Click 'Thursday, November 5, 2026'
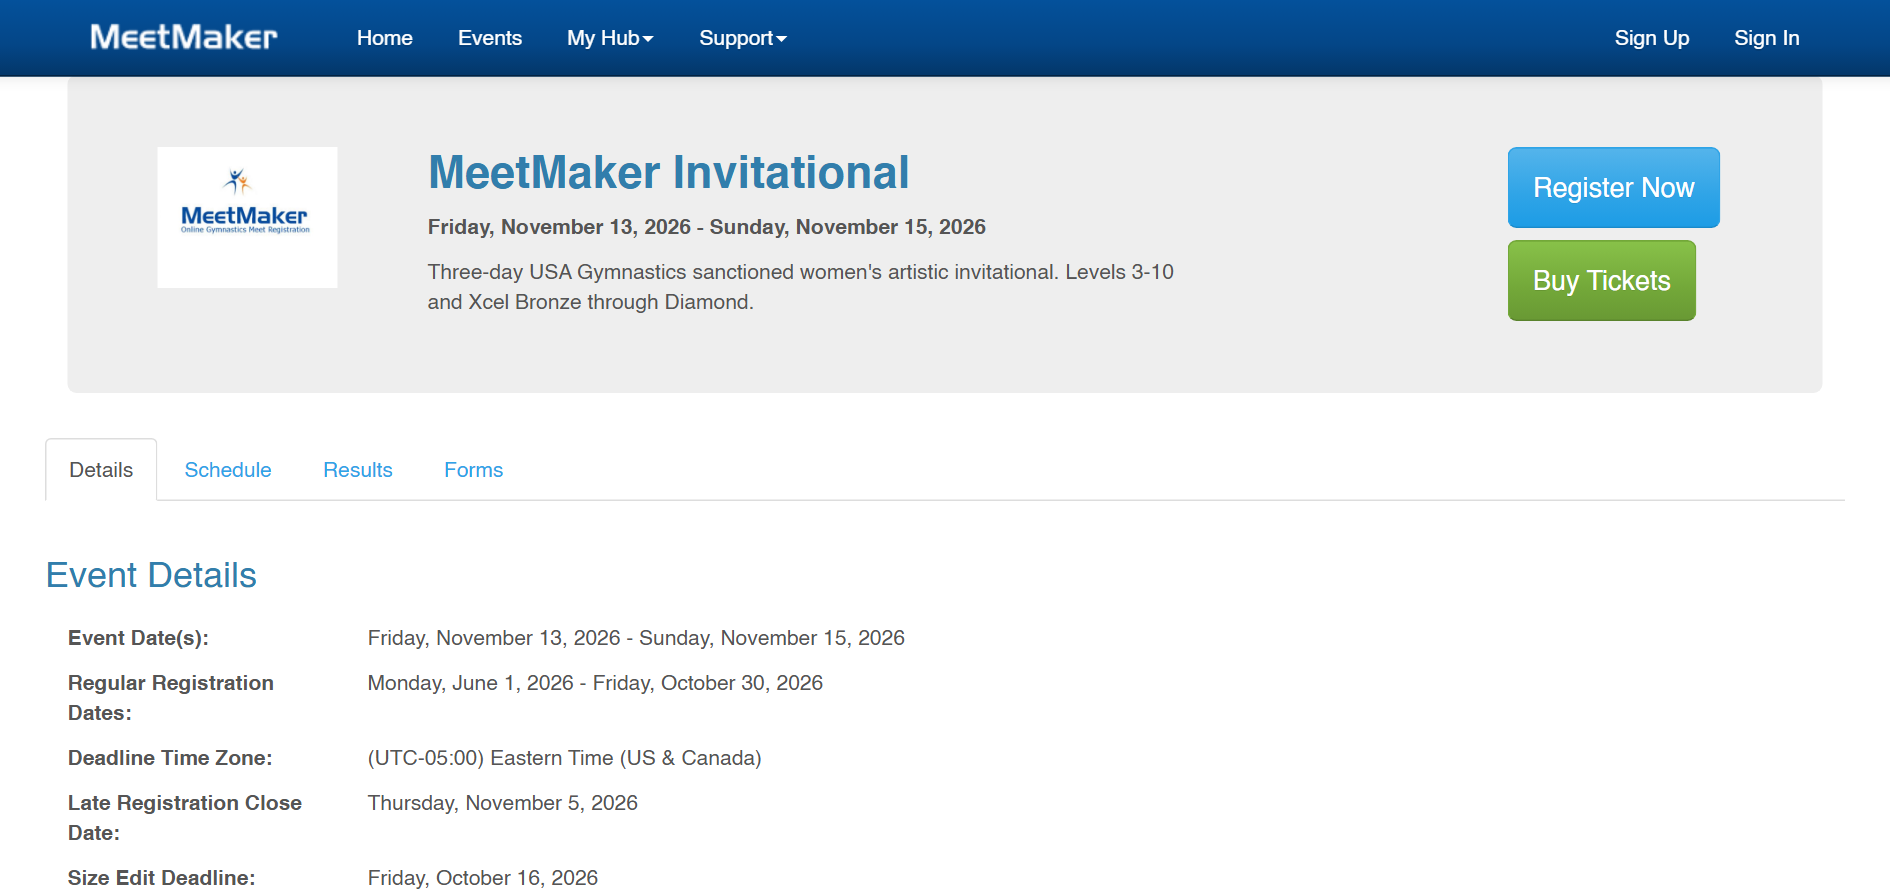 503,803
